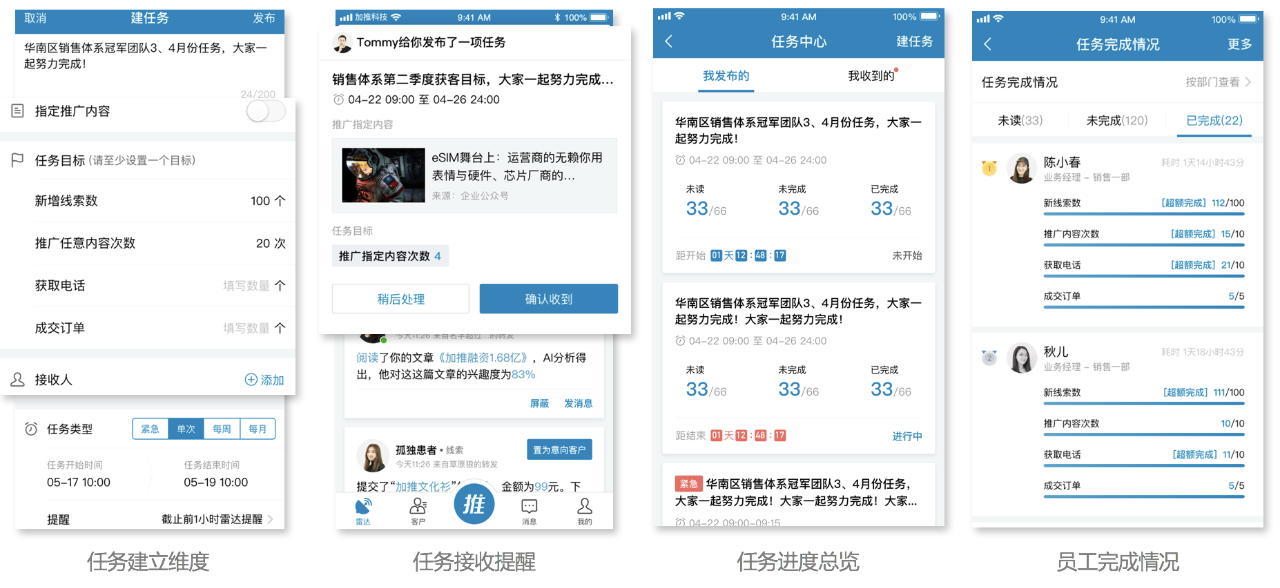
Task: Select 紧急 task type
Action: [150, 429]
